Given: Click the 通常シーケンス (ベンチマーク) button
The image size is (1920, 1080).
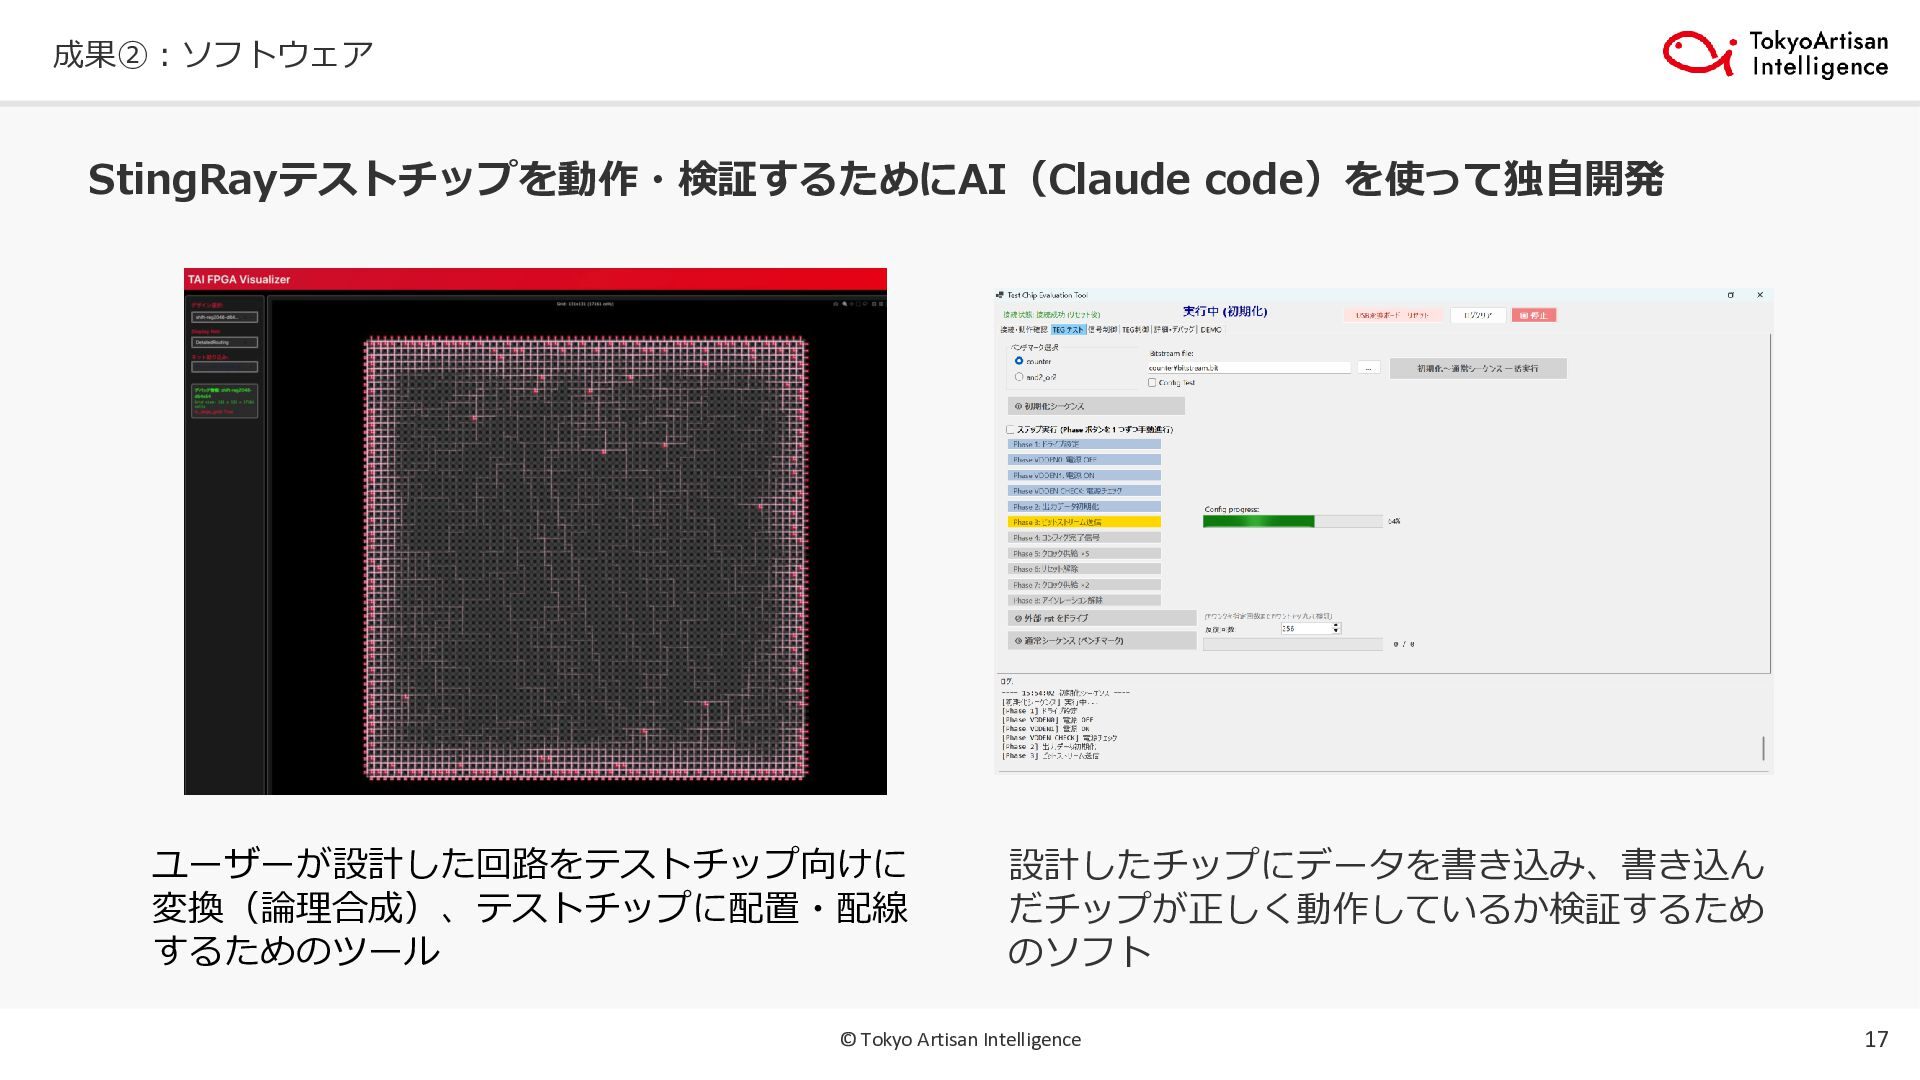Looking at the screenshot, I should (x=1102, y=640).
